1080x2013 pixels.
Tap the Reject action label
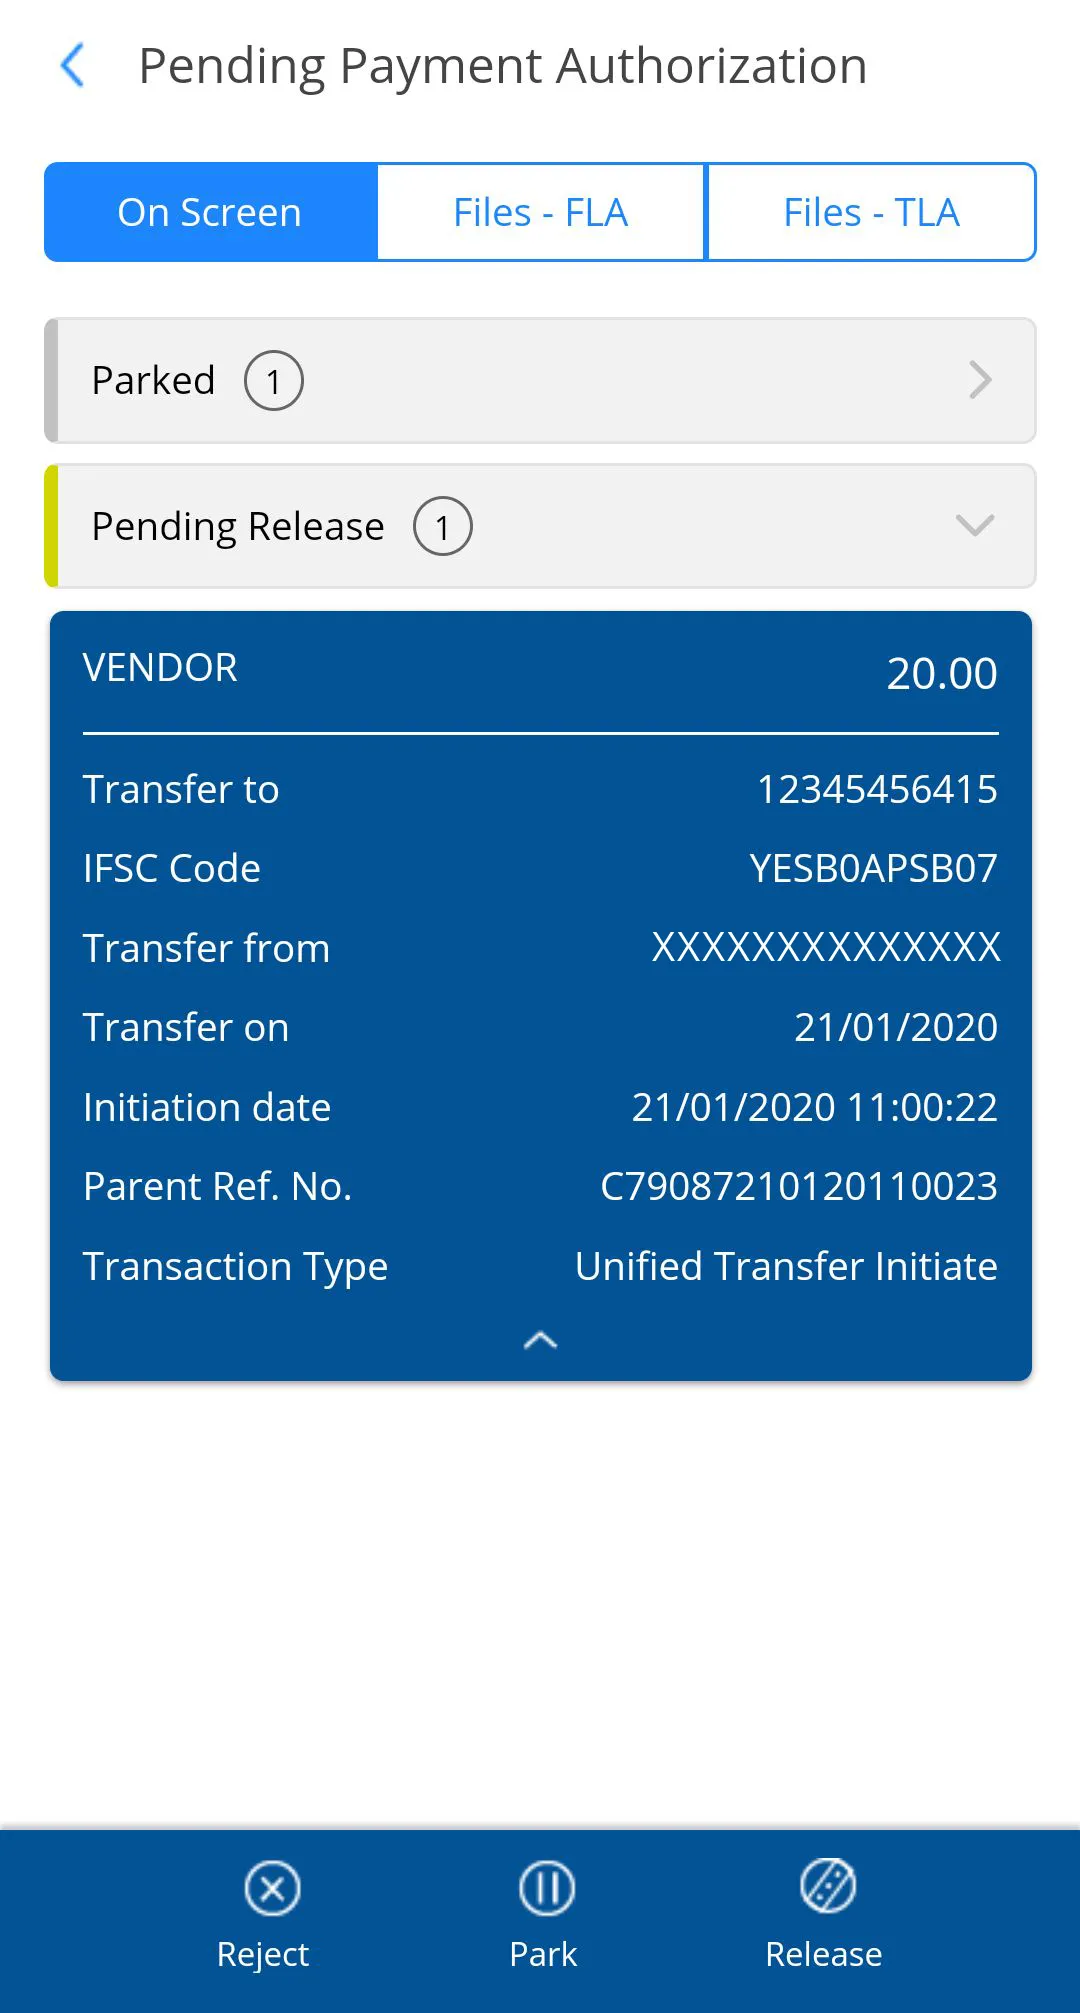point(263,1954)
